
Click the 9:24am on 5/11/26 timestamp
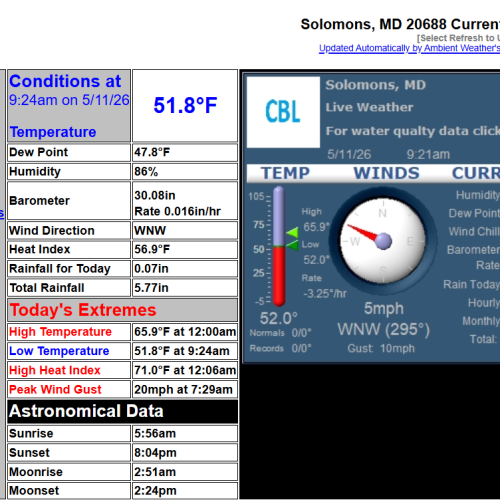pos(69,100)
